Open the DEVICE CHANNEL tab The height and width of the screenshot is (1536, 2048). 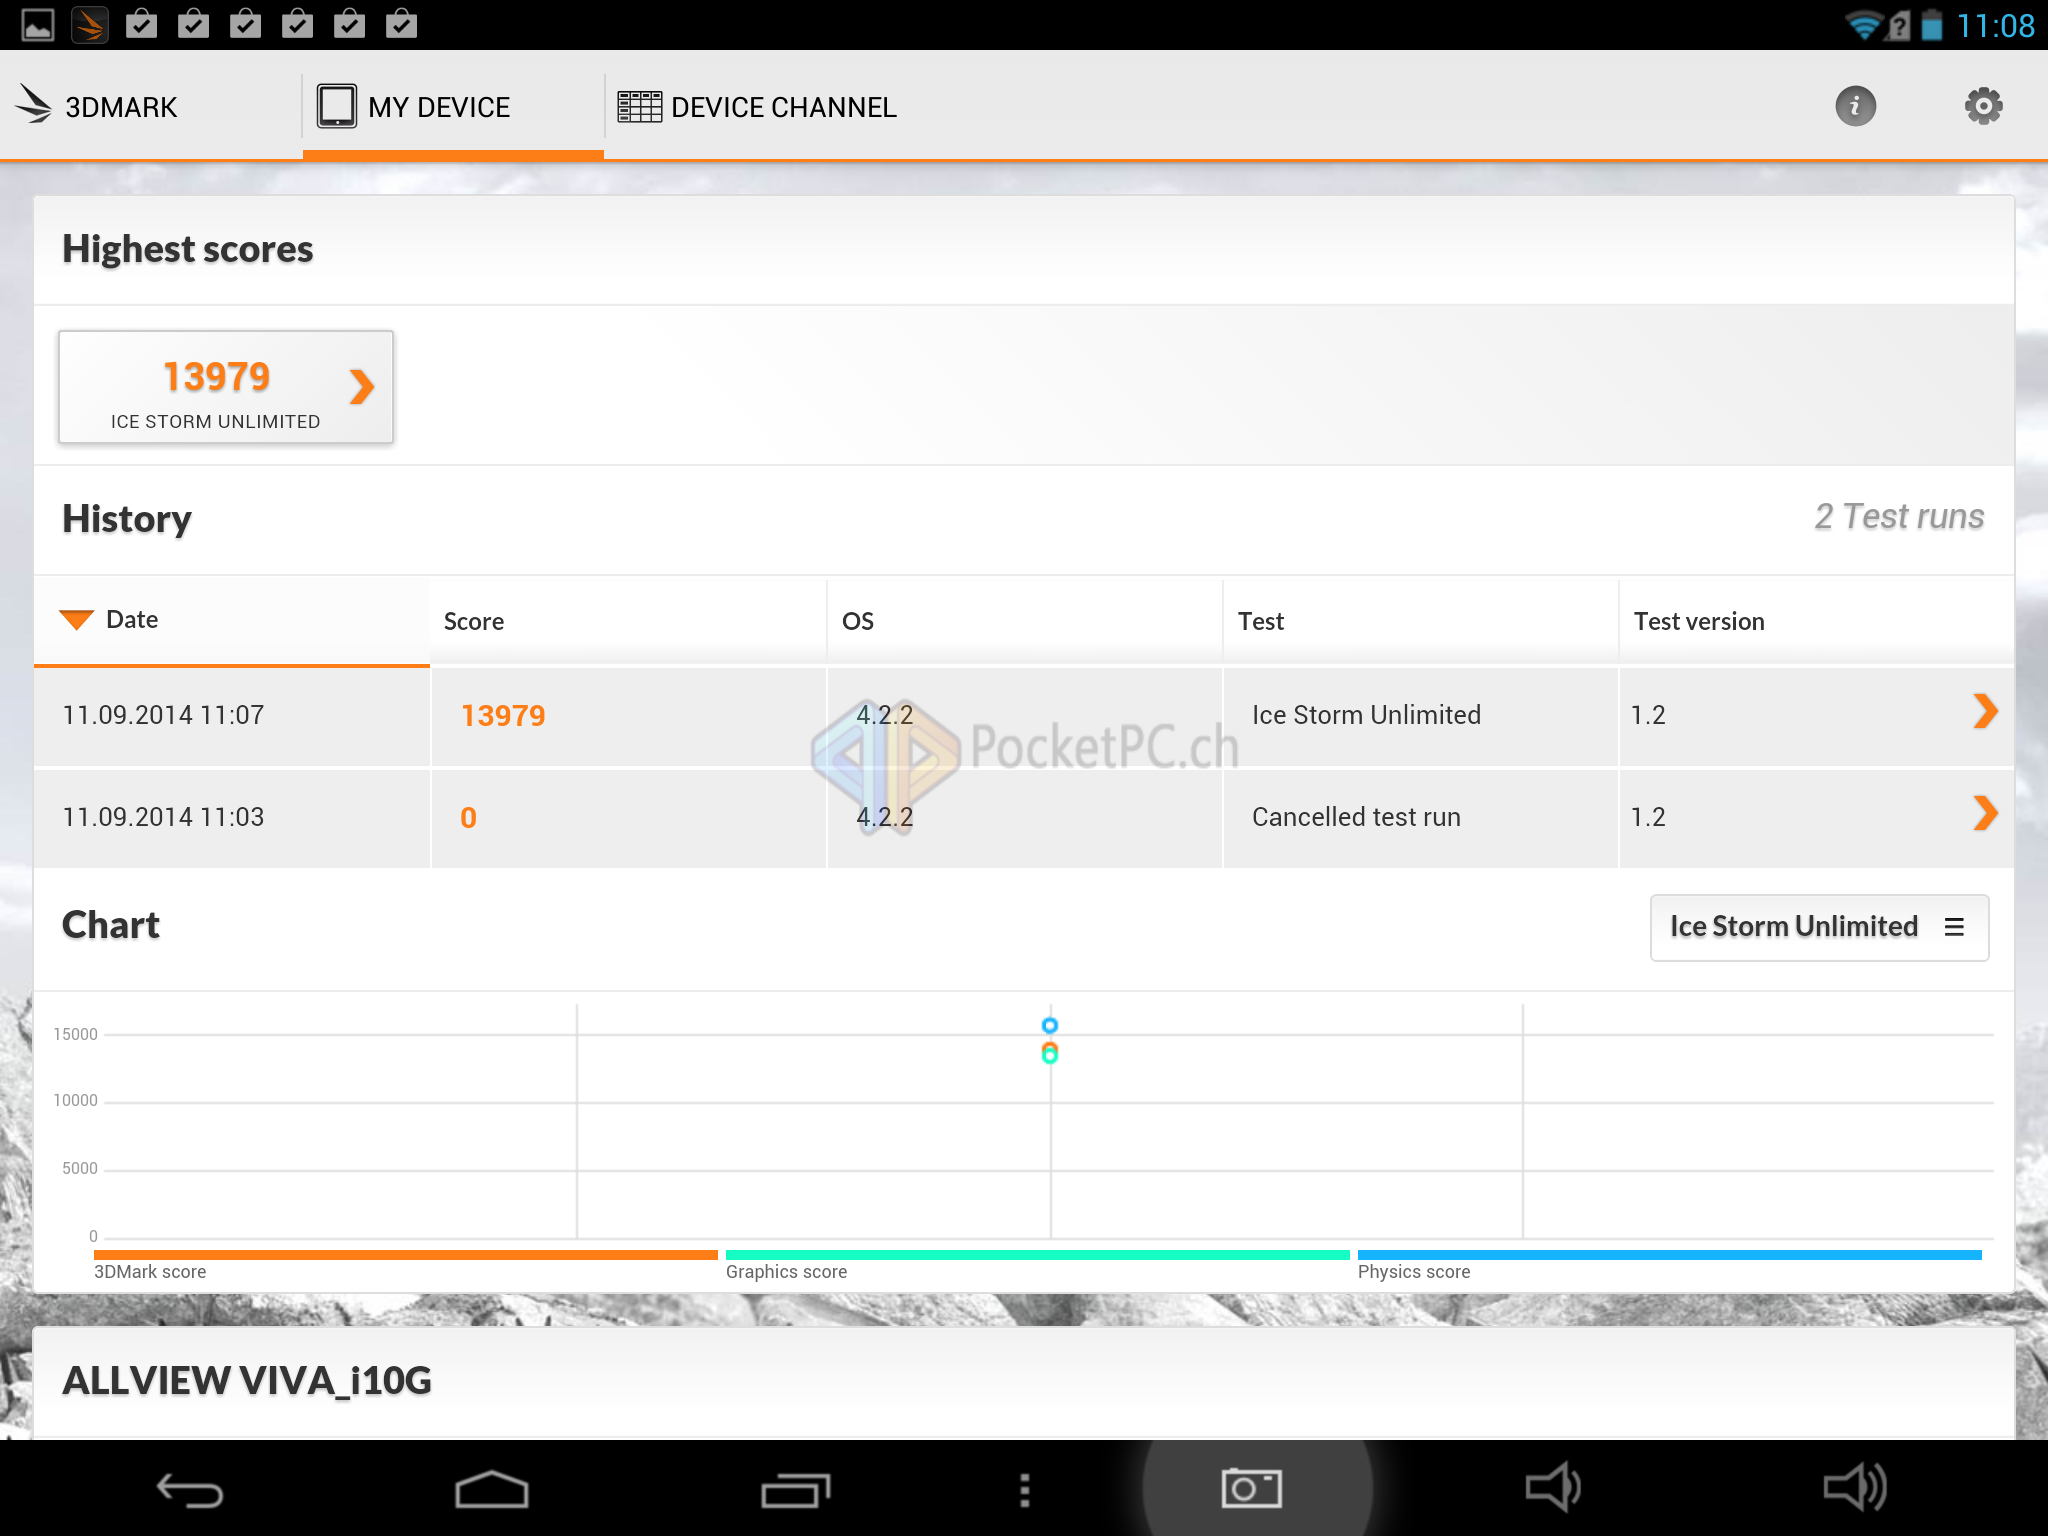coord(757,106)
